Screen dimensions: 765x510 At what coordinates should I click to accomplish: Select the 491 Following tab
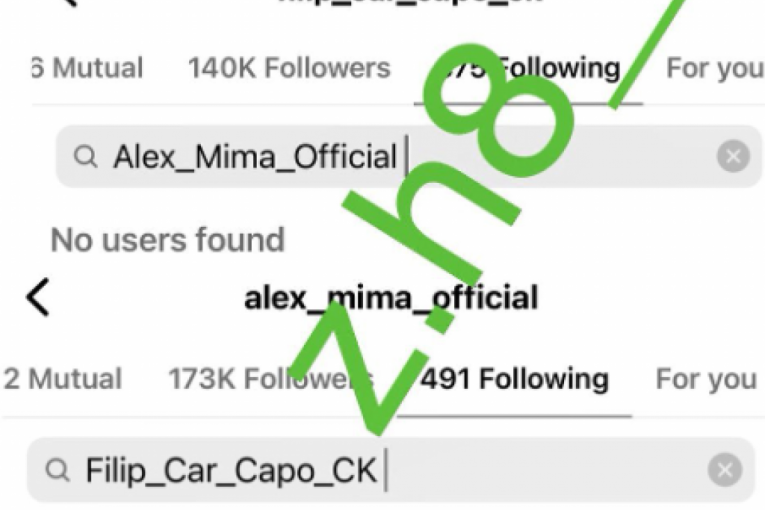[514, 379]
